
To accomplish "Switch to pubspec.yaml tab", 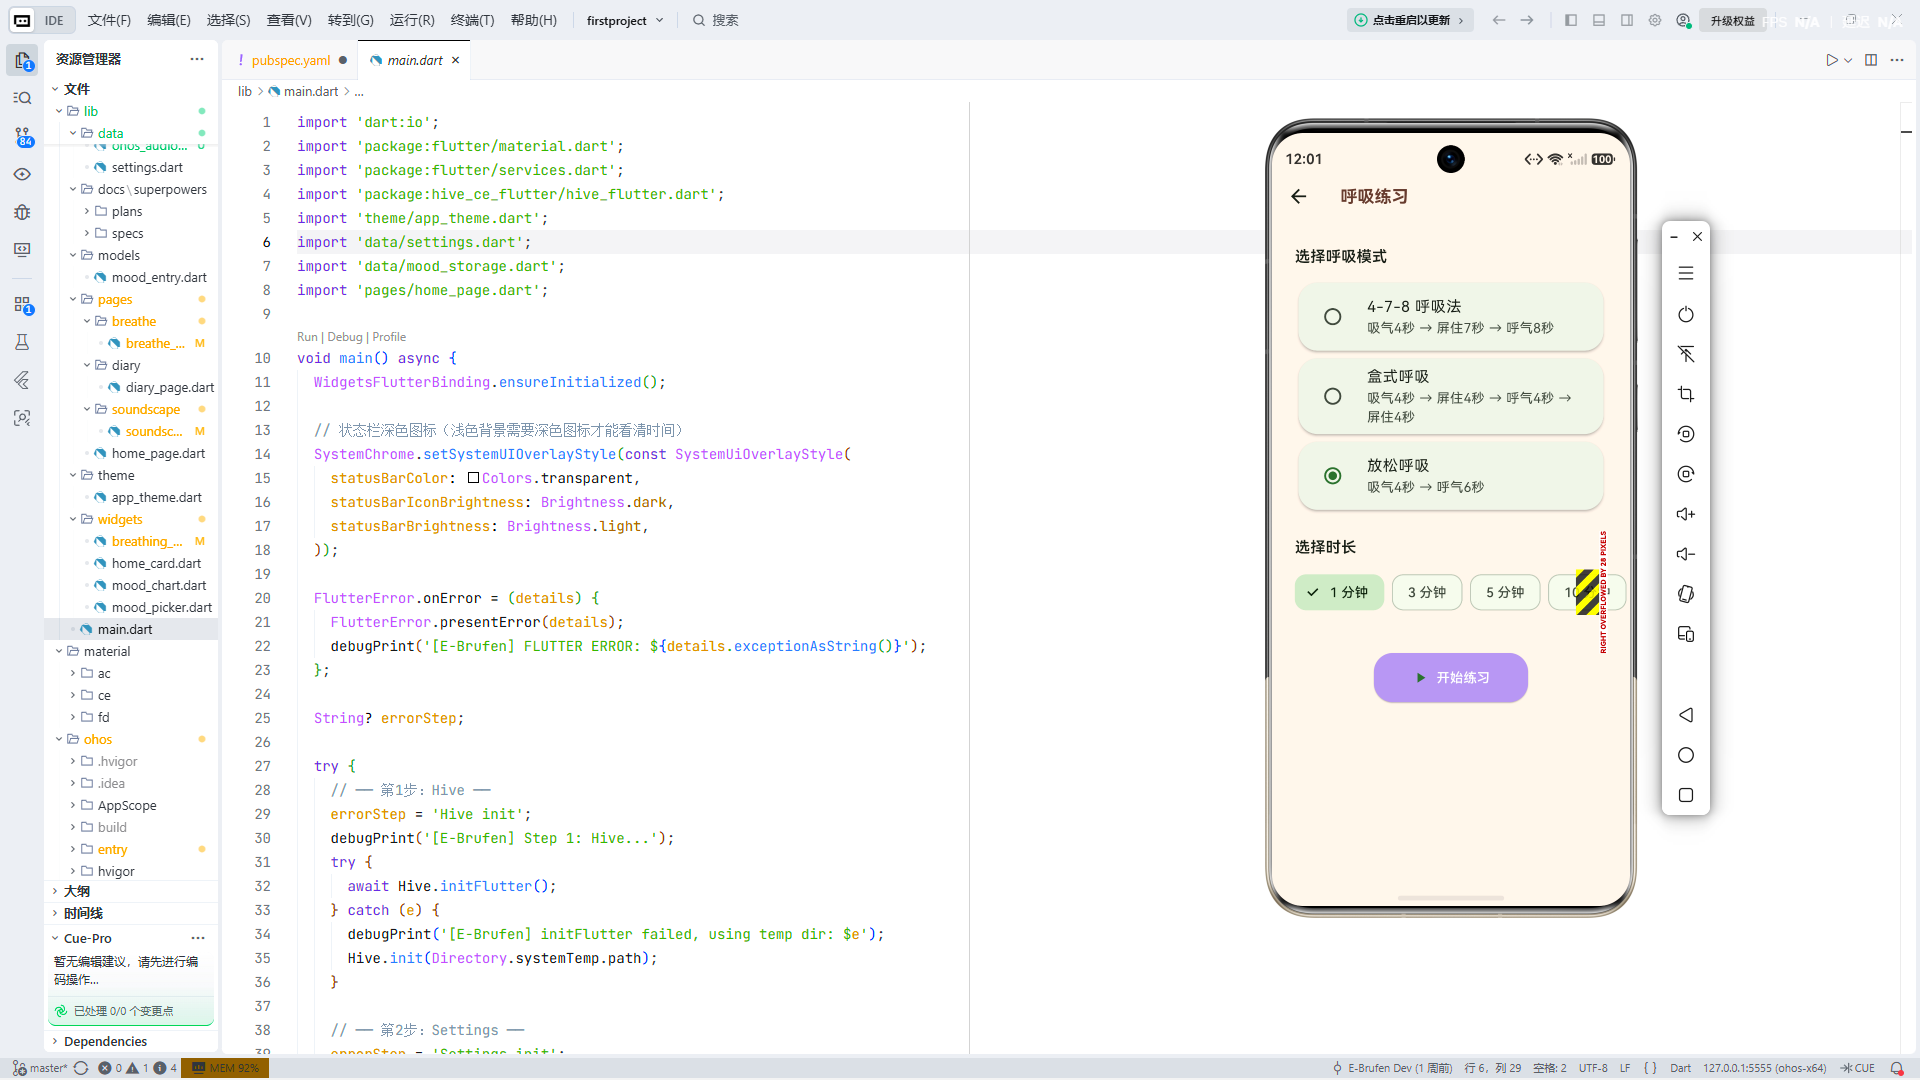I will [290, 60].
